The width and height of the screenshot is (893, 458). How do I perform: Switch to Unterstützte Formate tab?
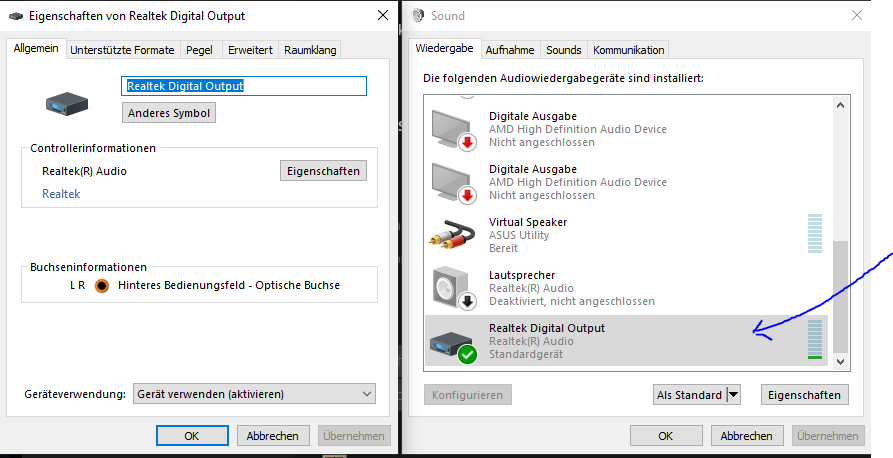click(122, 50)
